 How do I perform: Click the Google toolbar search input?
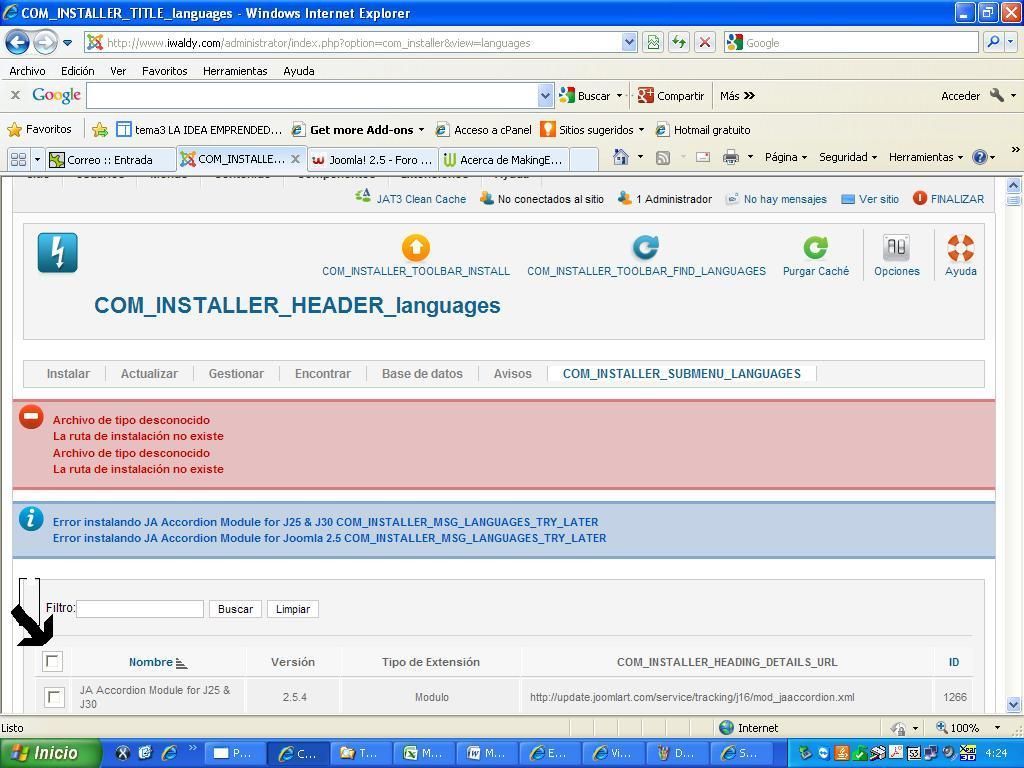tap(313, 96)
